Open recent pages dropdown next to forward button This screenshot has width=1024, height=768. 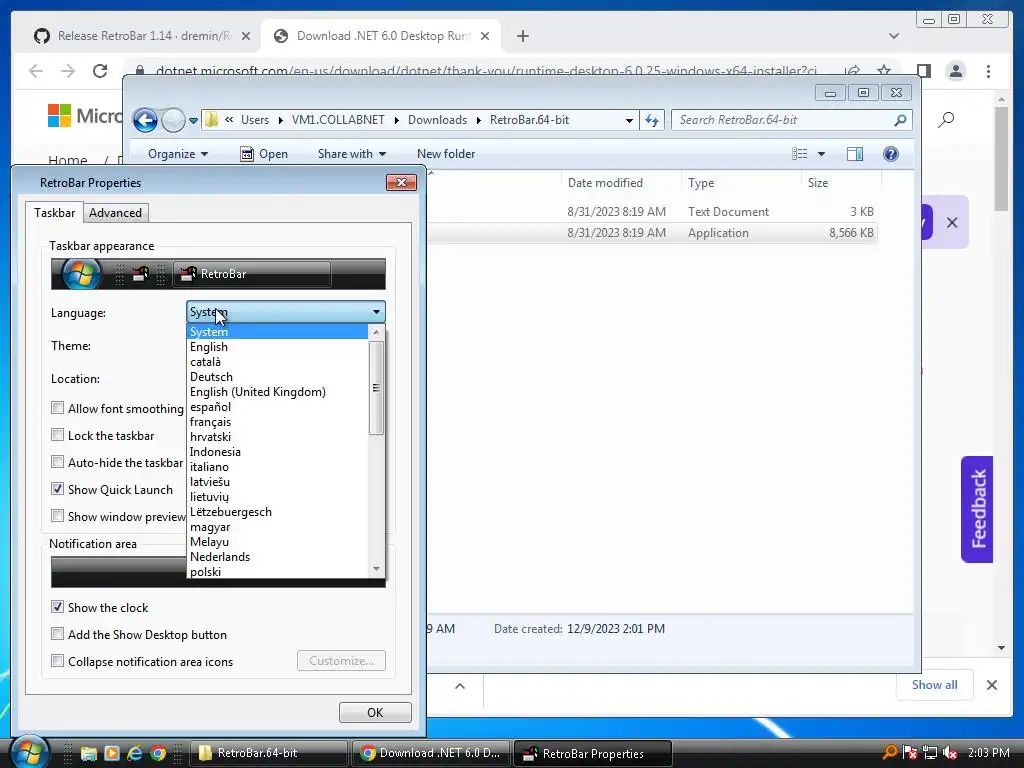[193, 120]
